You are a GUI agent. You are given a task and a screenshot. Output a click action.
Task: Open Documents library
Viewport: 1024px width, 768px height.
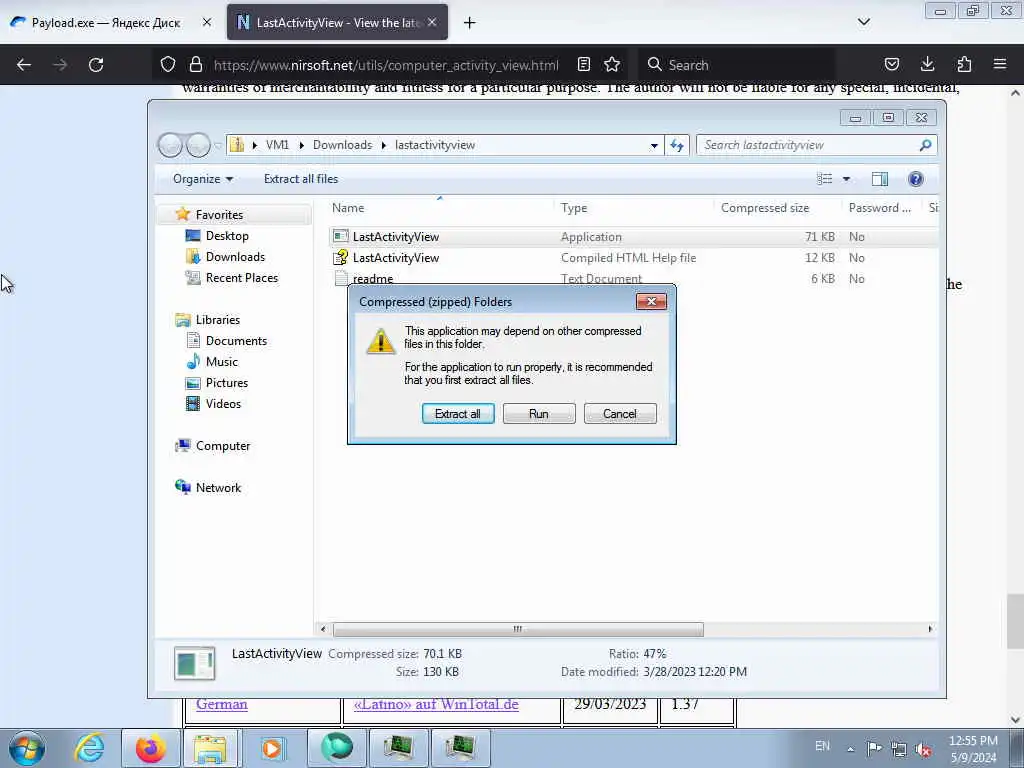(236, 340)
